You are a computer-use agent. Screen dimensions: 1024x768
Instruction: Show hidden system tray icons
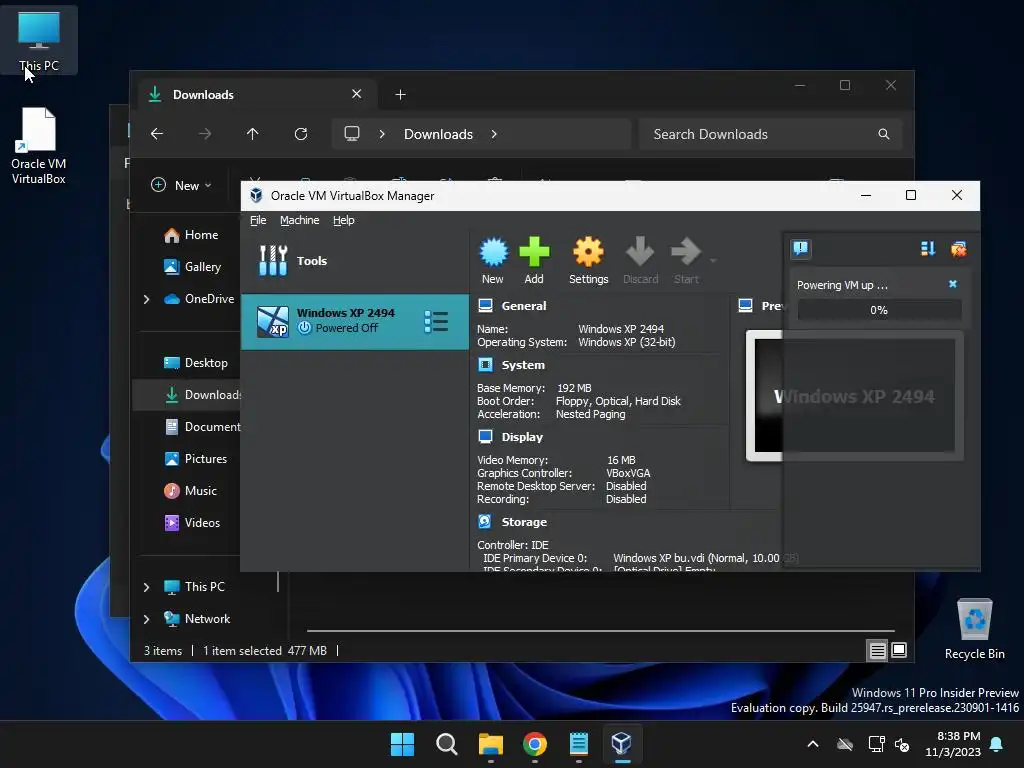tap(812, 744)
